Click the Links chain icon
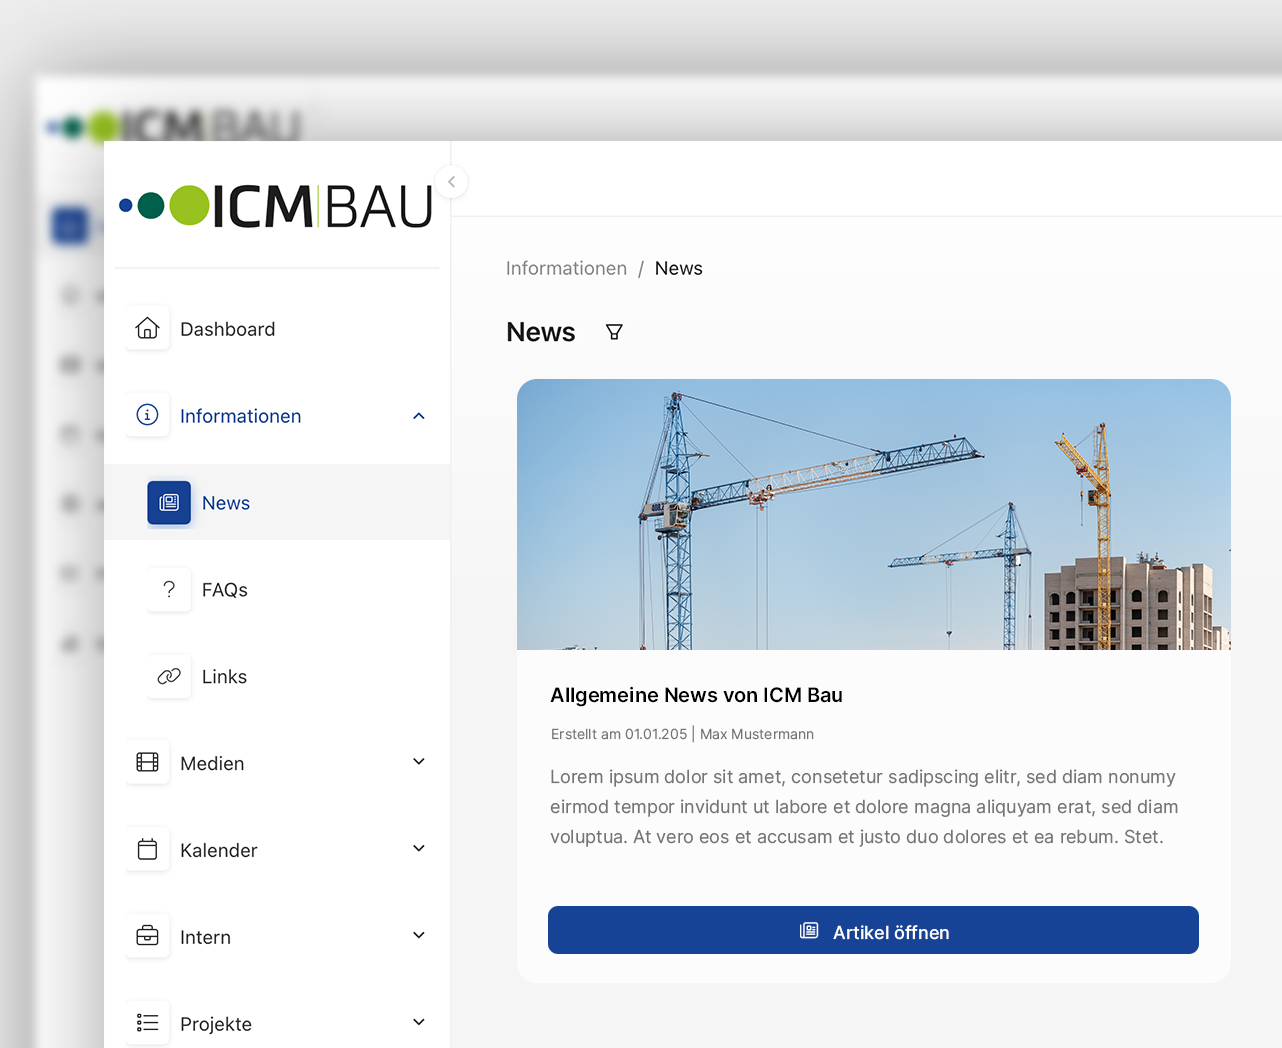The image size is (1282, 1048). (169, 676)
